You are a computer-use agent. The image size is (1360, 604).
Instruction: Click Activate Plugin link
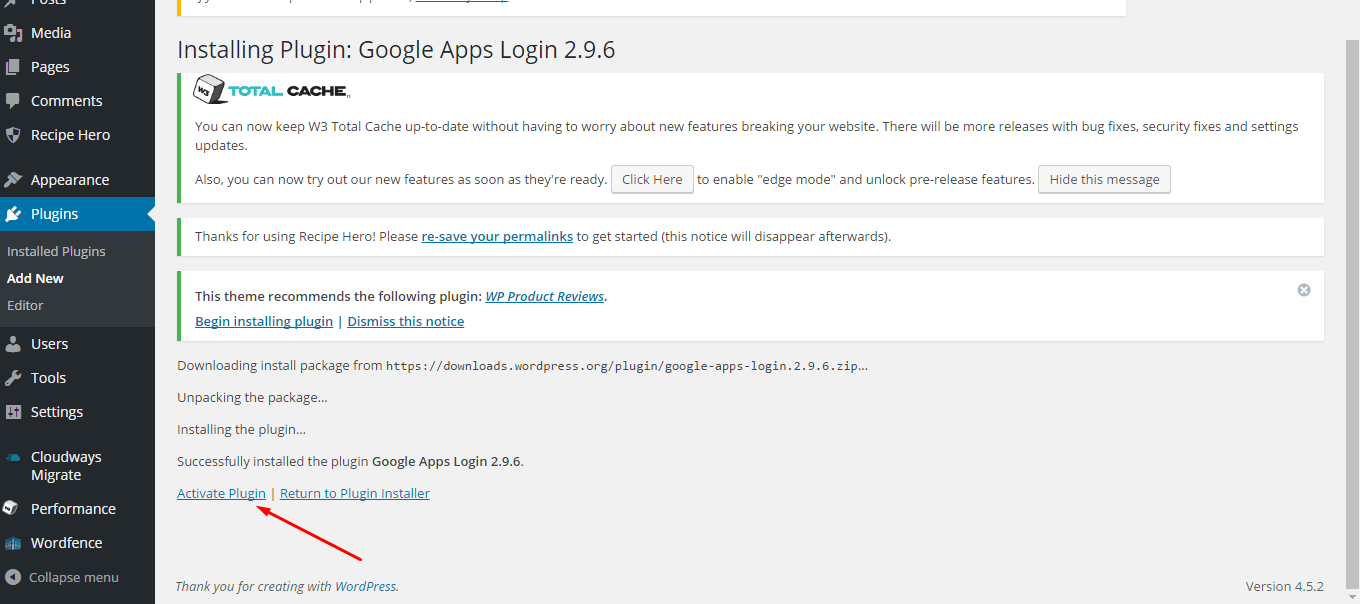pyautogui.click(x=221, y=494)
